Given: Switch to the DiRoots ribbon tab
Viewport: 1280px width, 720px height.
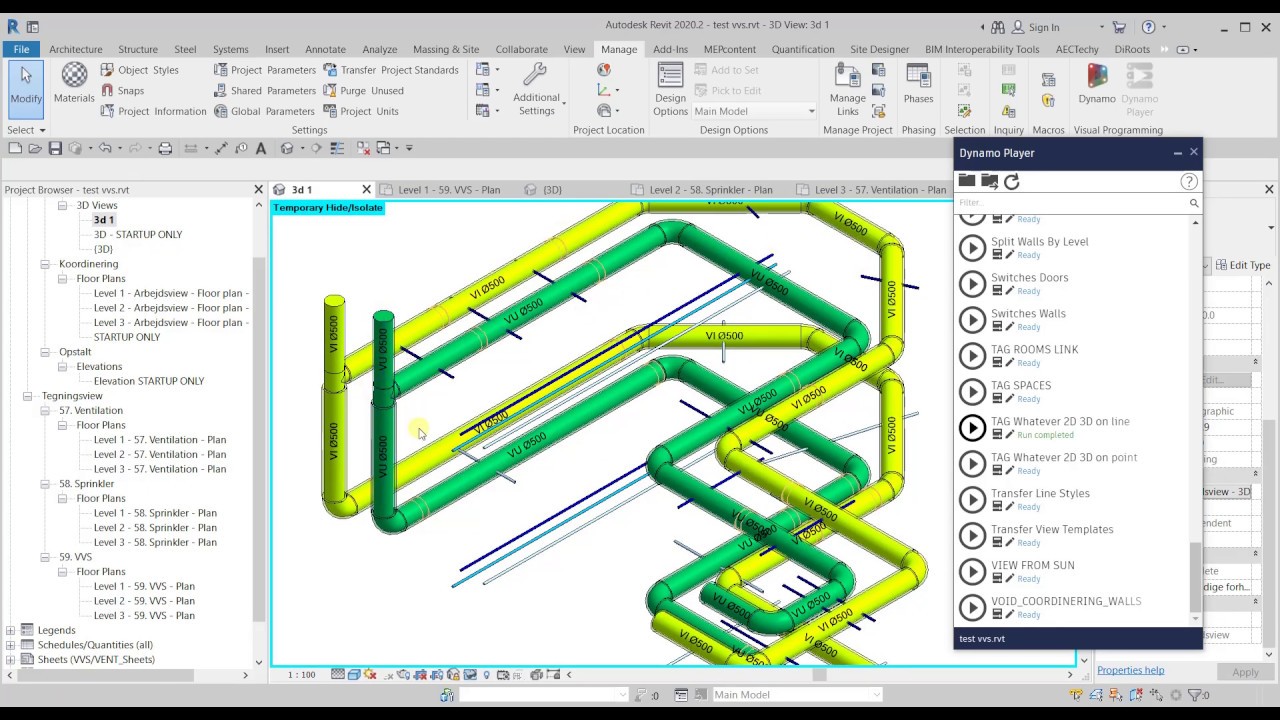Looking at the screenshot, I should (x=1132, y=49).
